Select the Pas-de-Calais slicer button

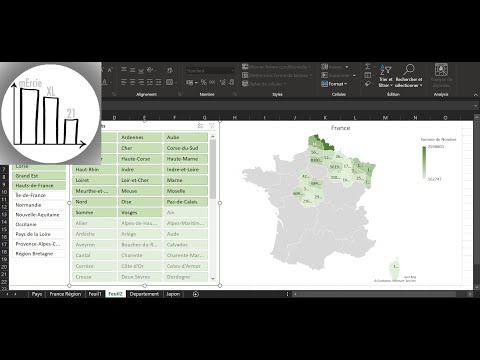(186, 202)
